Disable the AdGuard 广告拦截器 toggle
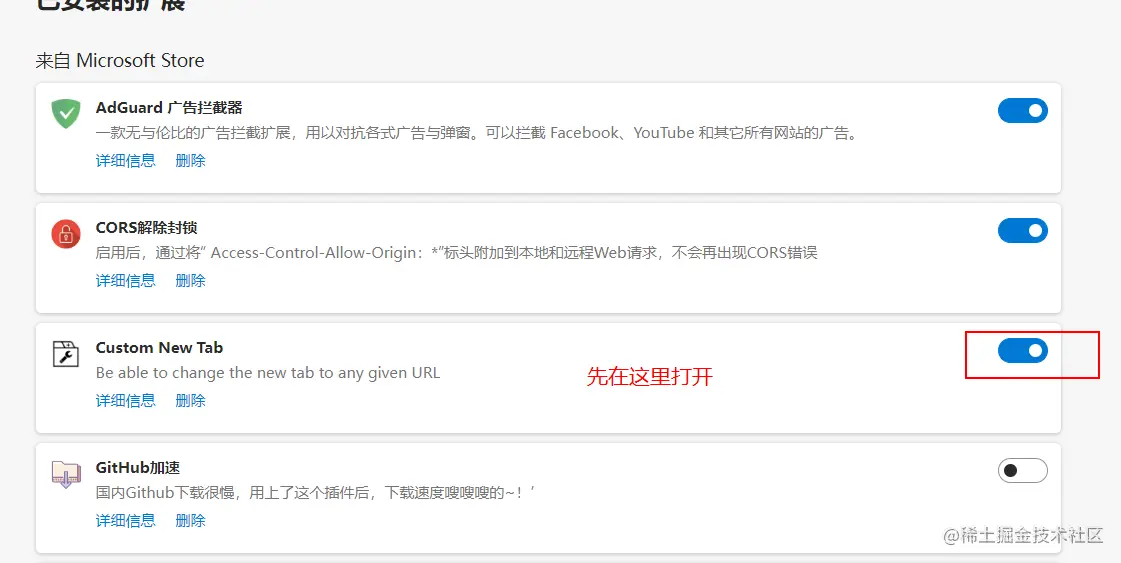The image size is (1121, 563). coord(1022,111)
